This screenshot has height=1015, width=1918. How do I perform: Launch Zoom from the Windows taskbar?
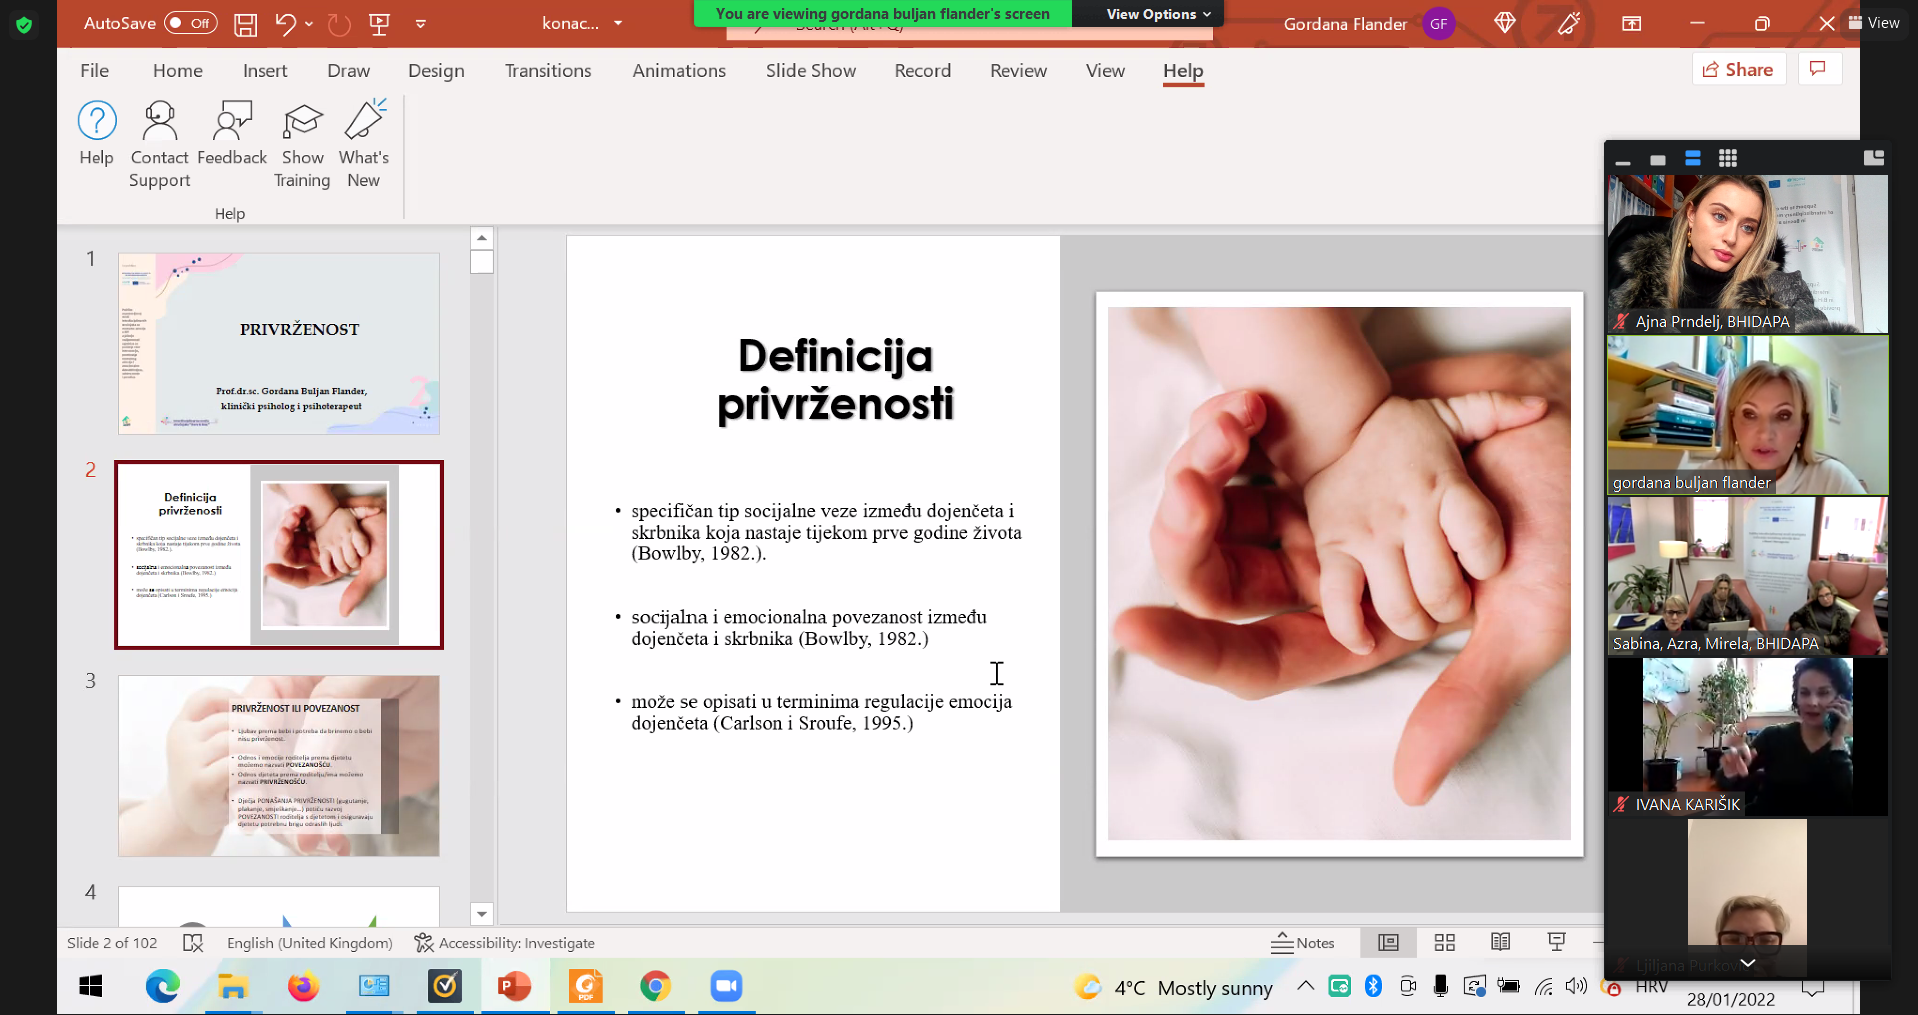[x=726, y=986]
